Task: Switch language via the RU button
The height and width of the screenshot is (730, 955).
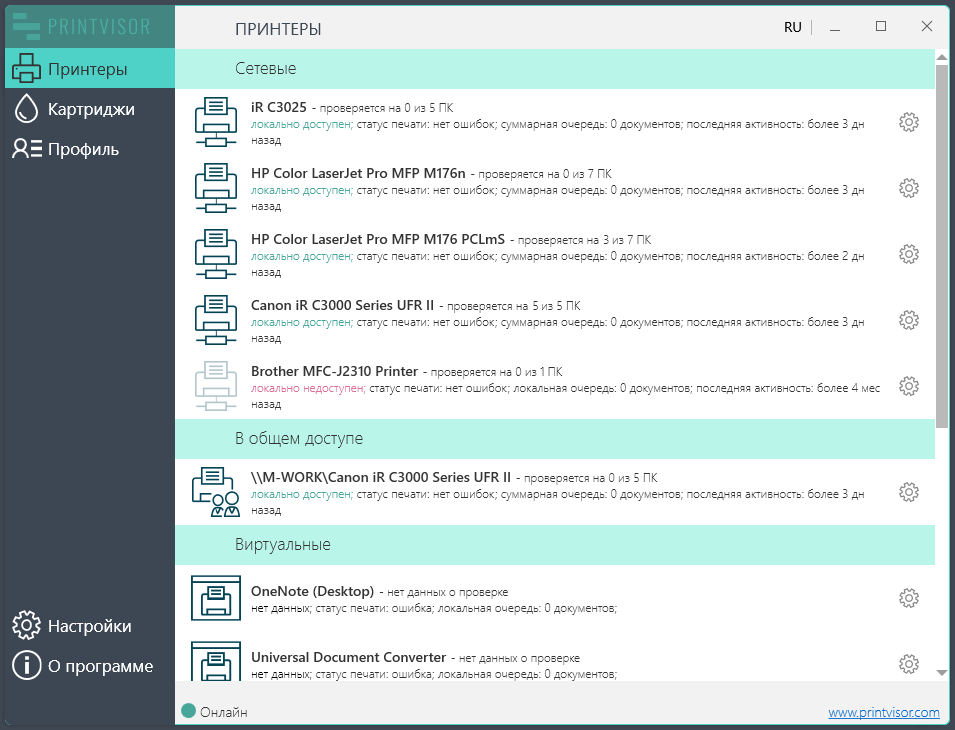Action: point(792,27)
